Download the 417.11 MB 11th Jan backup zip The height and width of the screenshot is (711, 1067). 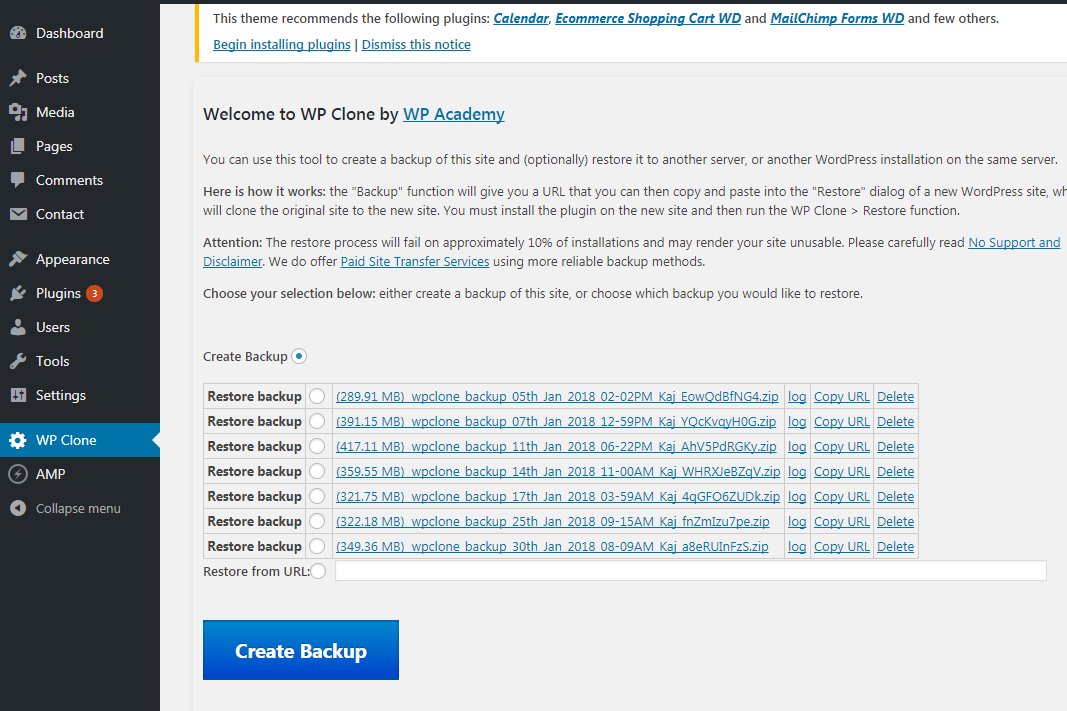556,446
